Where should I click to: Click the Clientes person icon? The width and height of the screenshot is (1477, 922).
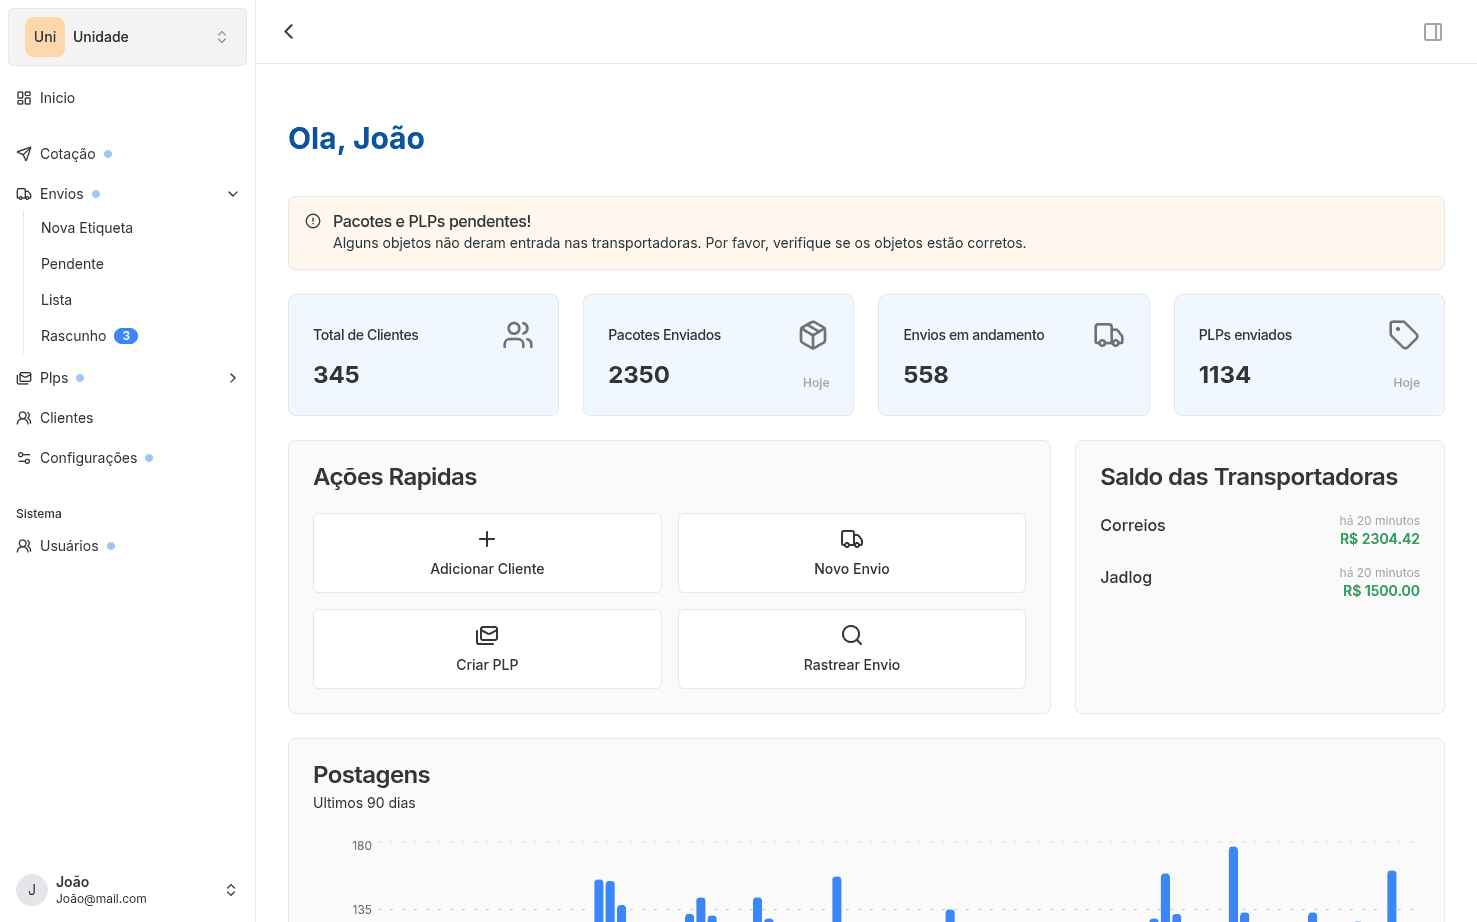(x=23, y=417)
